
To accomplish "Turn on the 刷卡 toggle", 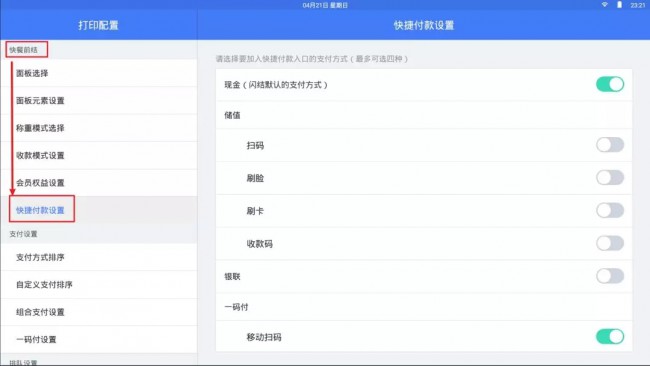I will pos(610,211).
